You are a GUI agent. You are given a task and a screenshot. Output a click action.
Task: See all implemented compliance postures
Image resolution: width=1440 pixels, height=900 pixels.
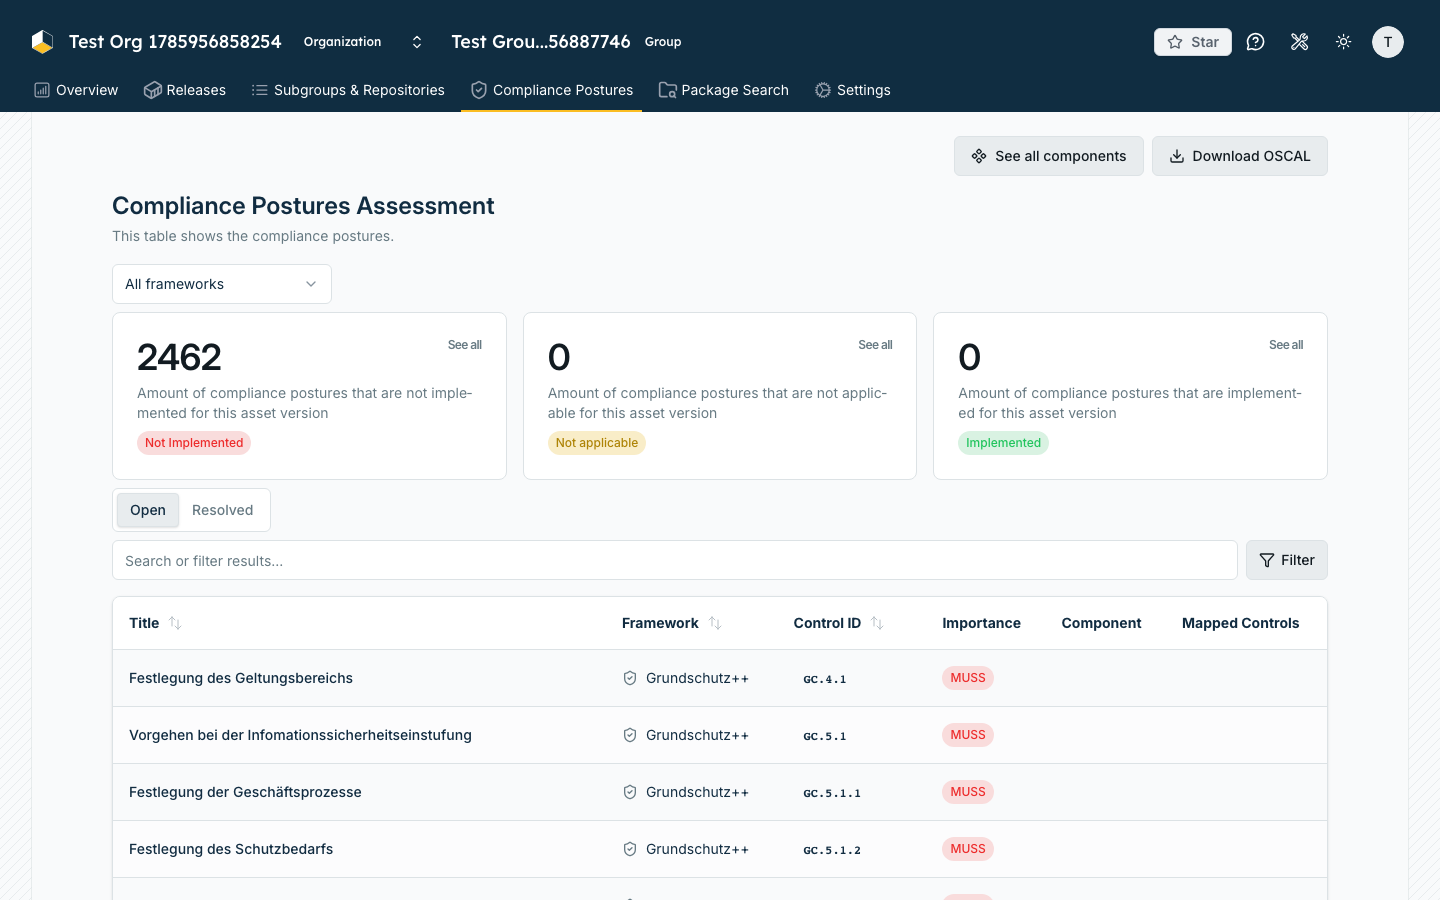click(1286, 345)
